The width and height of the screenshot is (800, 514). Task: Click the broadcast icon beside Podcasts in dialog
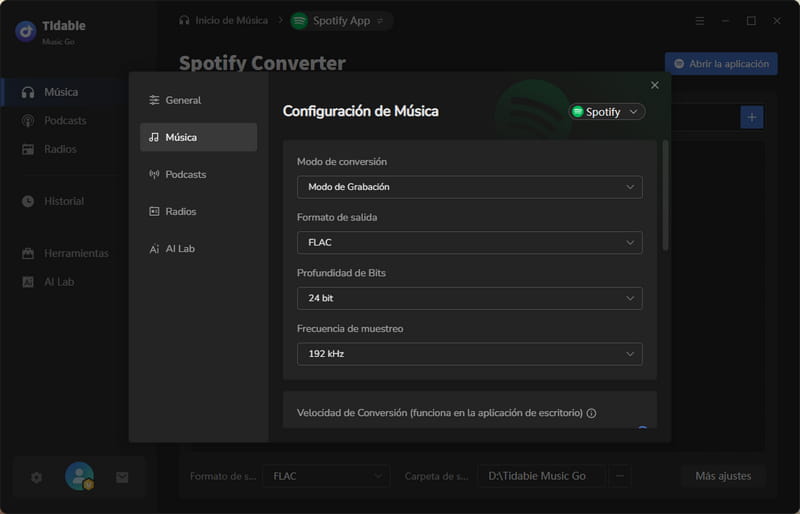(x=154, y=175)
